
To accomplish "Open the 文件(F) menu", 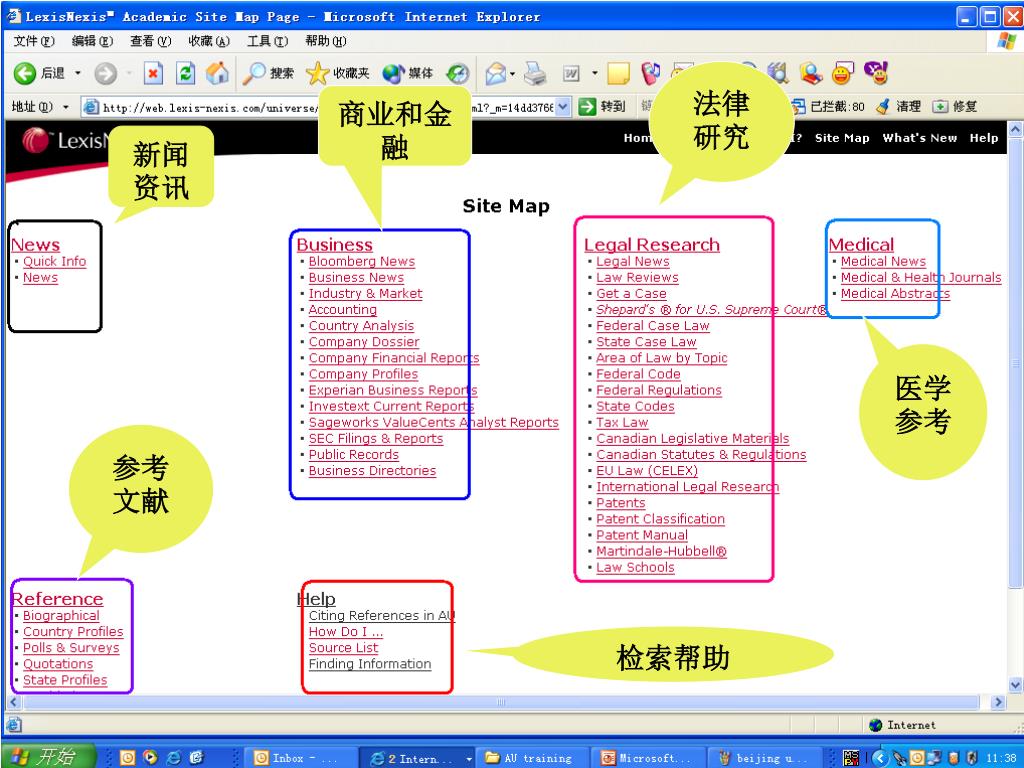I will pos(34,41).
